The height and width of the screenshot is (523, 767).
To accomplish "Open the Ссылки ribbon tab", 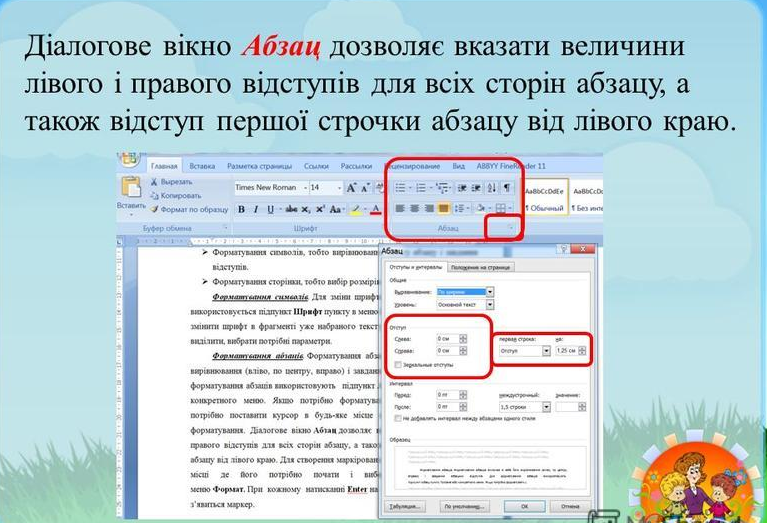I will coord(316,166).
